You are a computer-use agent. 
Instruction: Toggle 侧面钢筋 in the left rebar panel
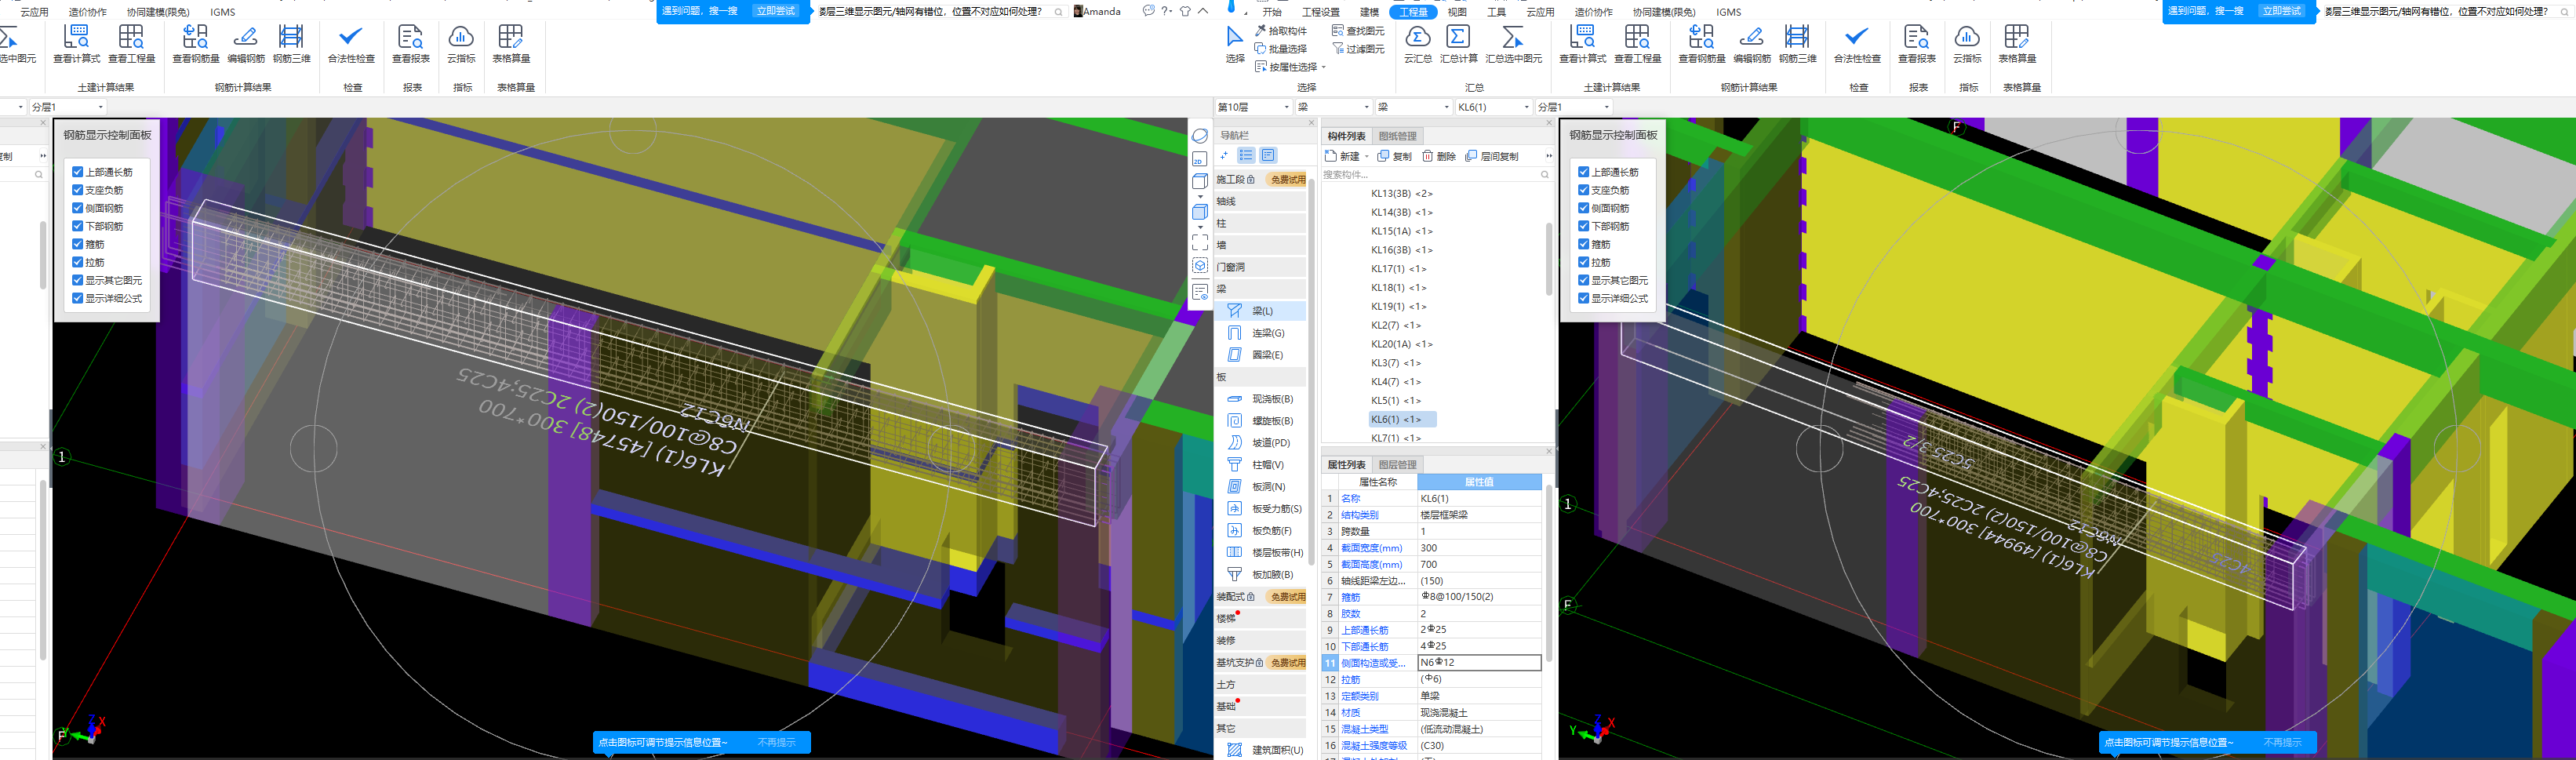[x=77, y=208]
